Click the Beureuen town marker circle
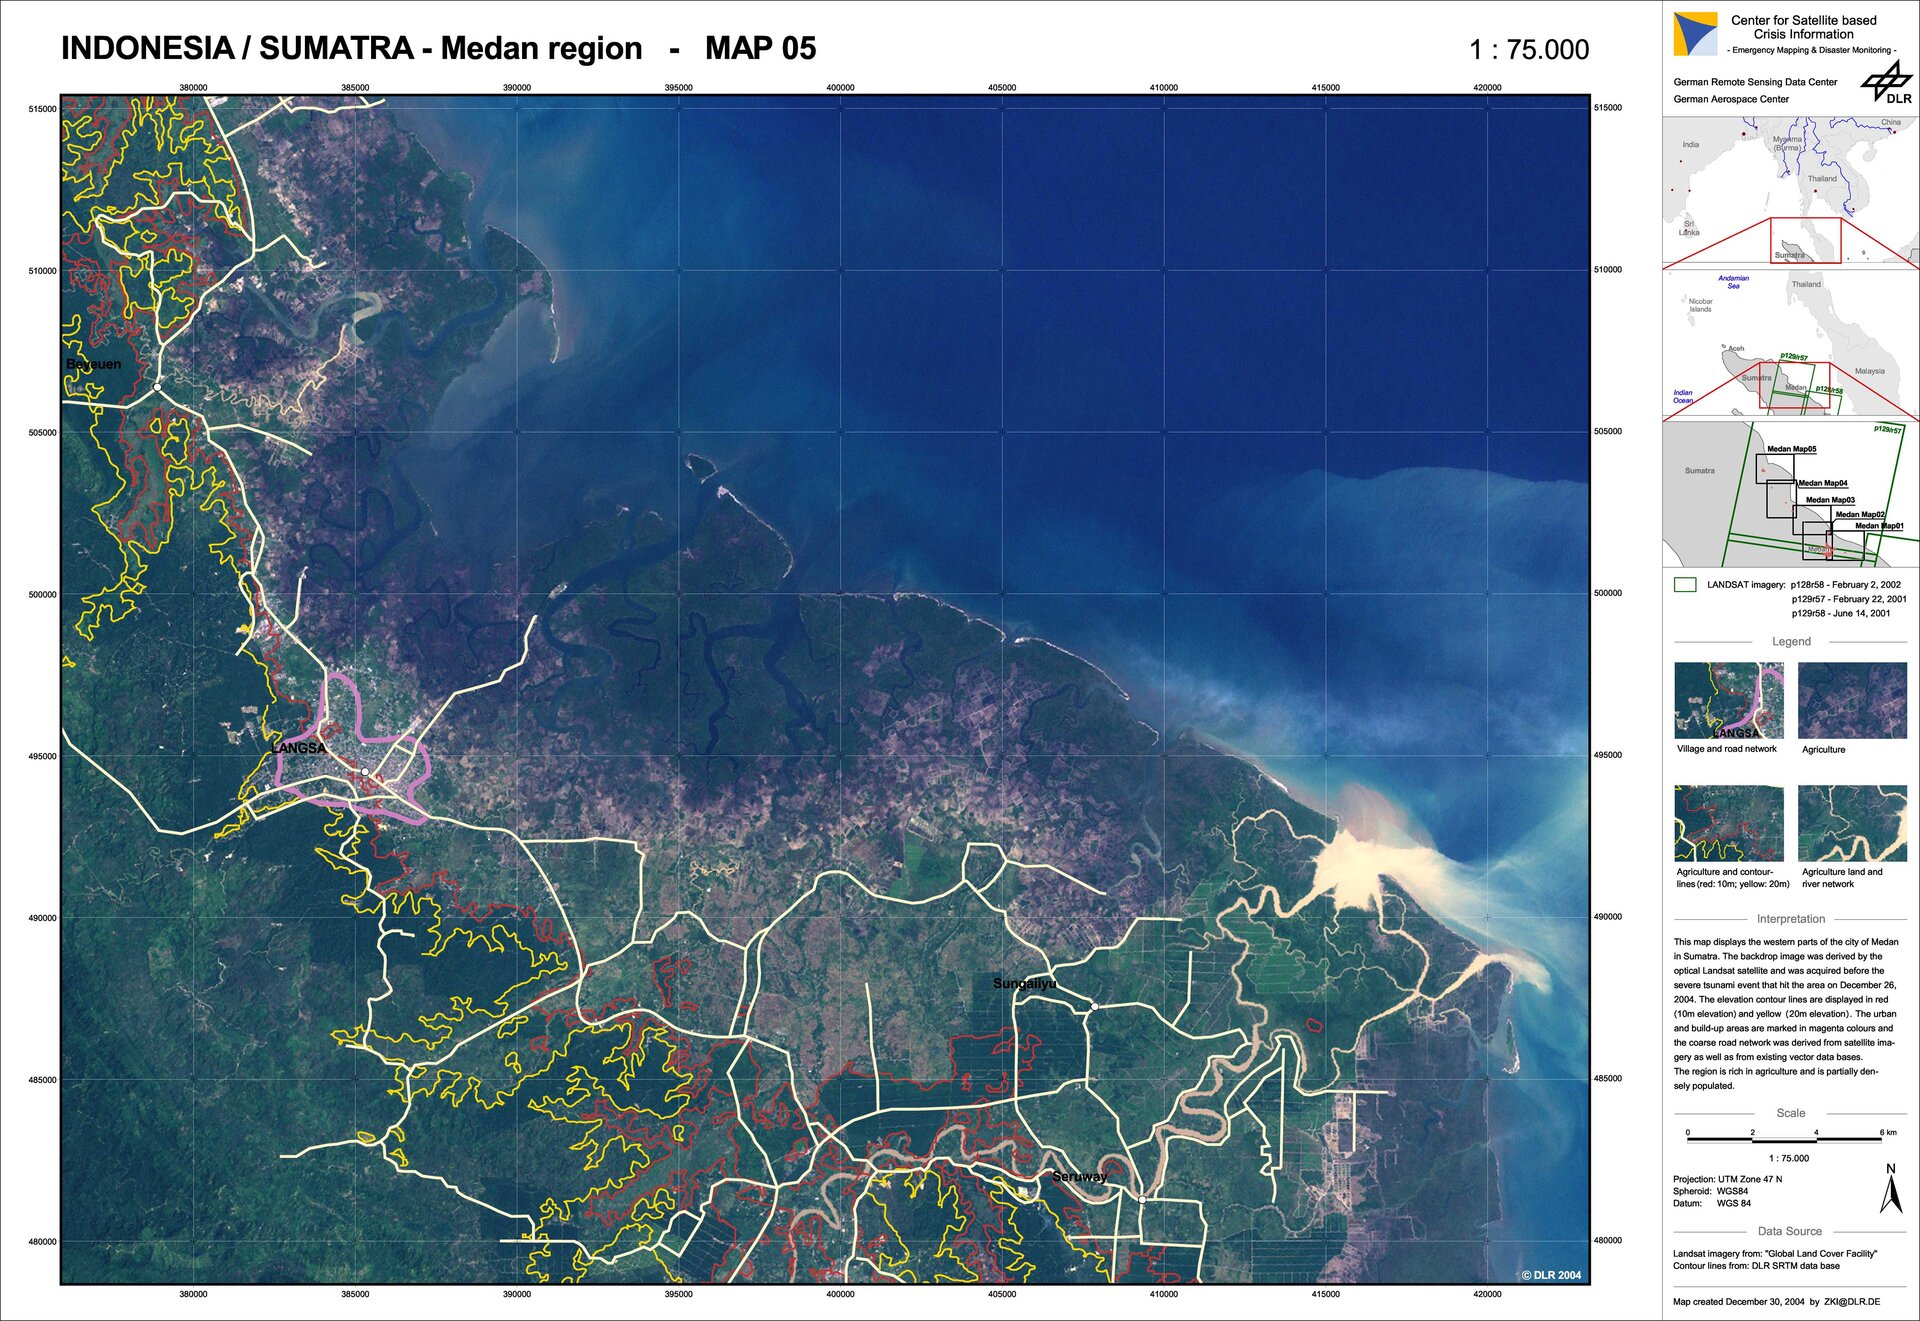 157,387
